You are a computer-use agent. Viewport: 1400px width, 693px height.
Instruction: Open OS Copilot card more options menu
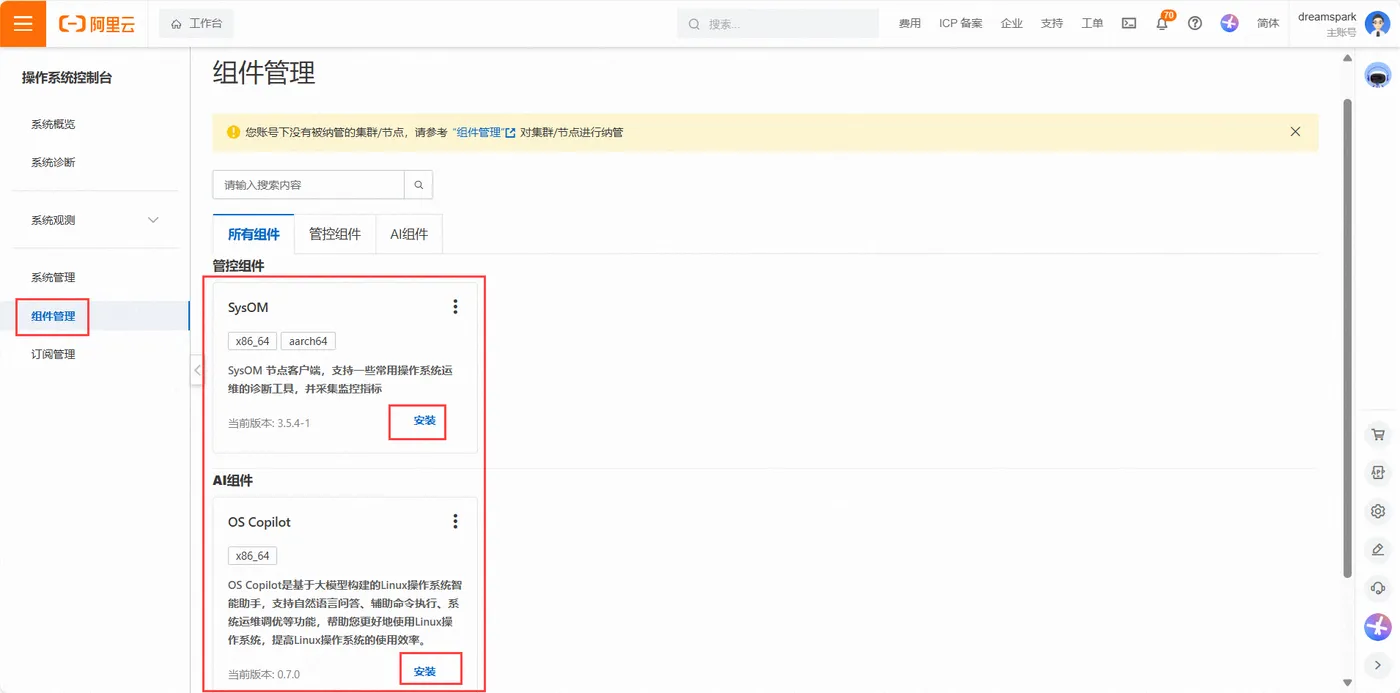pyautogui.click(x=455, y=521)
